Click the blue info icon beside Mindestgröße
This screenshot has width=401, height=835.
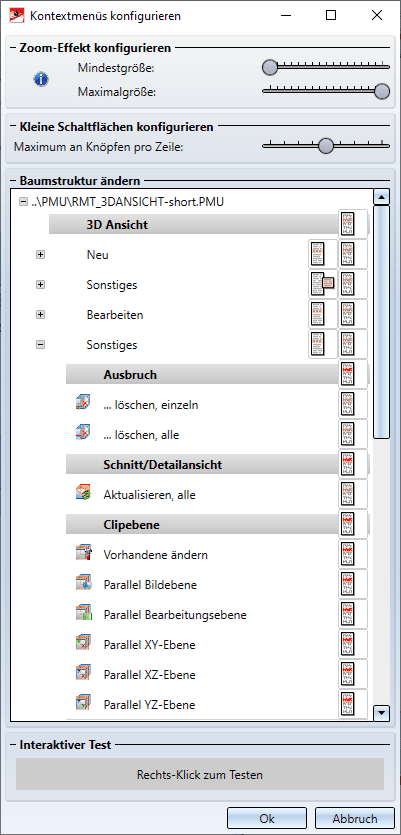pyautogui.click(x=41, y=79)
